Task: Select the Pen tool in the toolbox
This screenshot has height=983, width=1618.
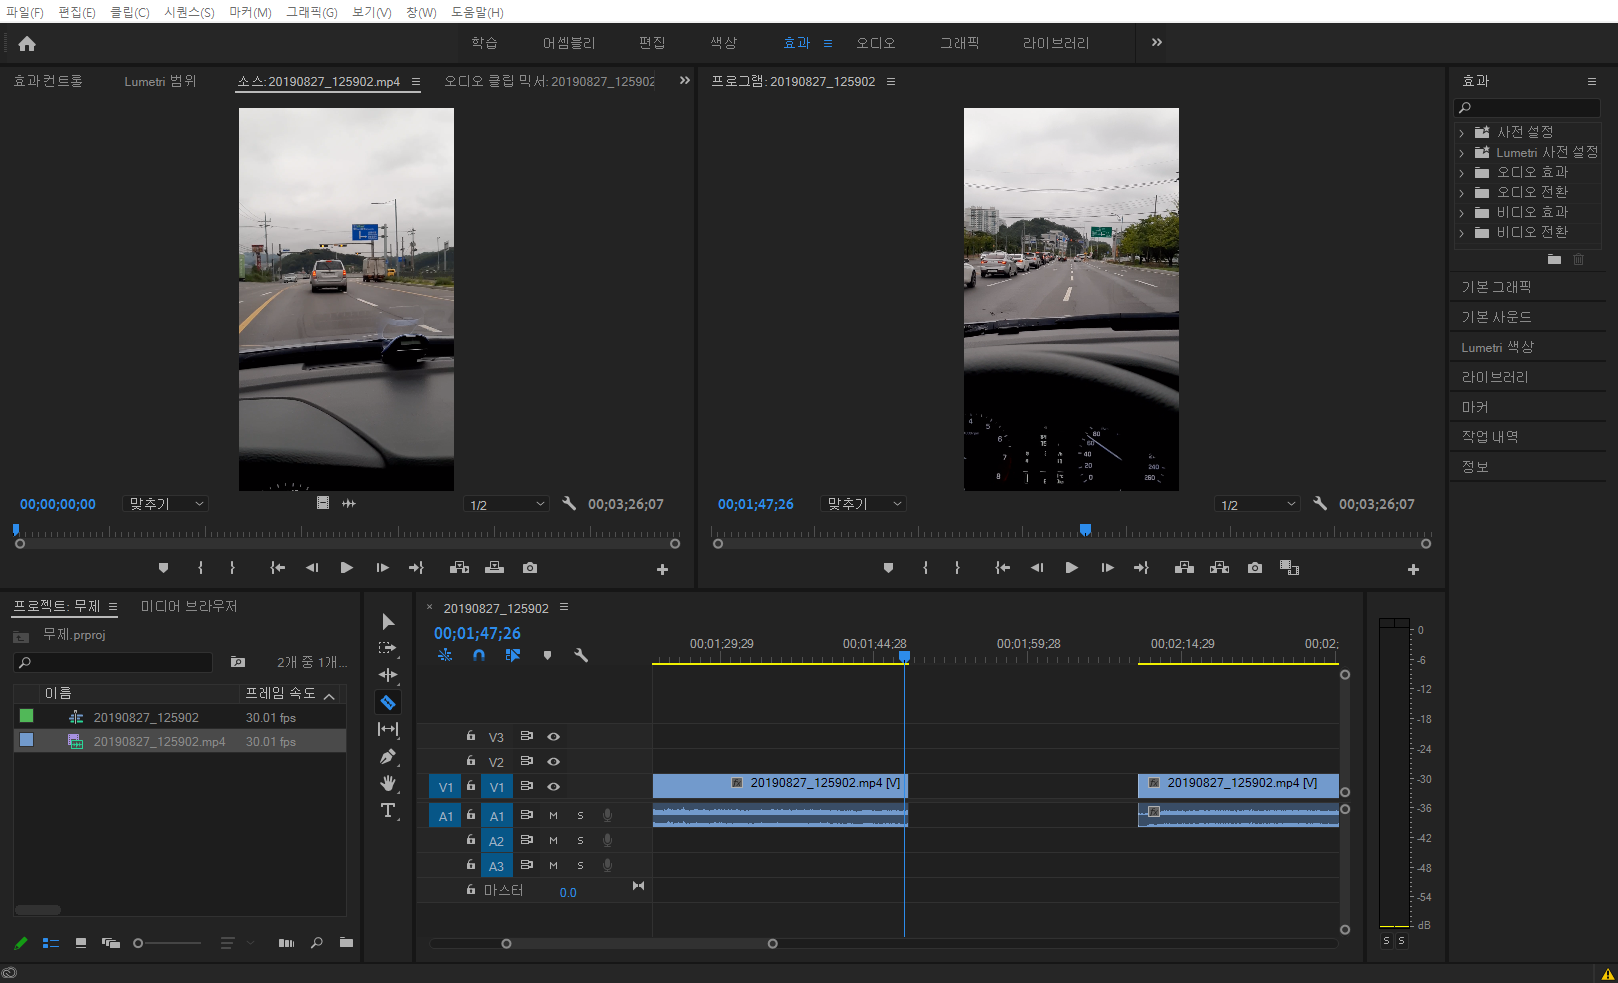Action: coord(388,757)
